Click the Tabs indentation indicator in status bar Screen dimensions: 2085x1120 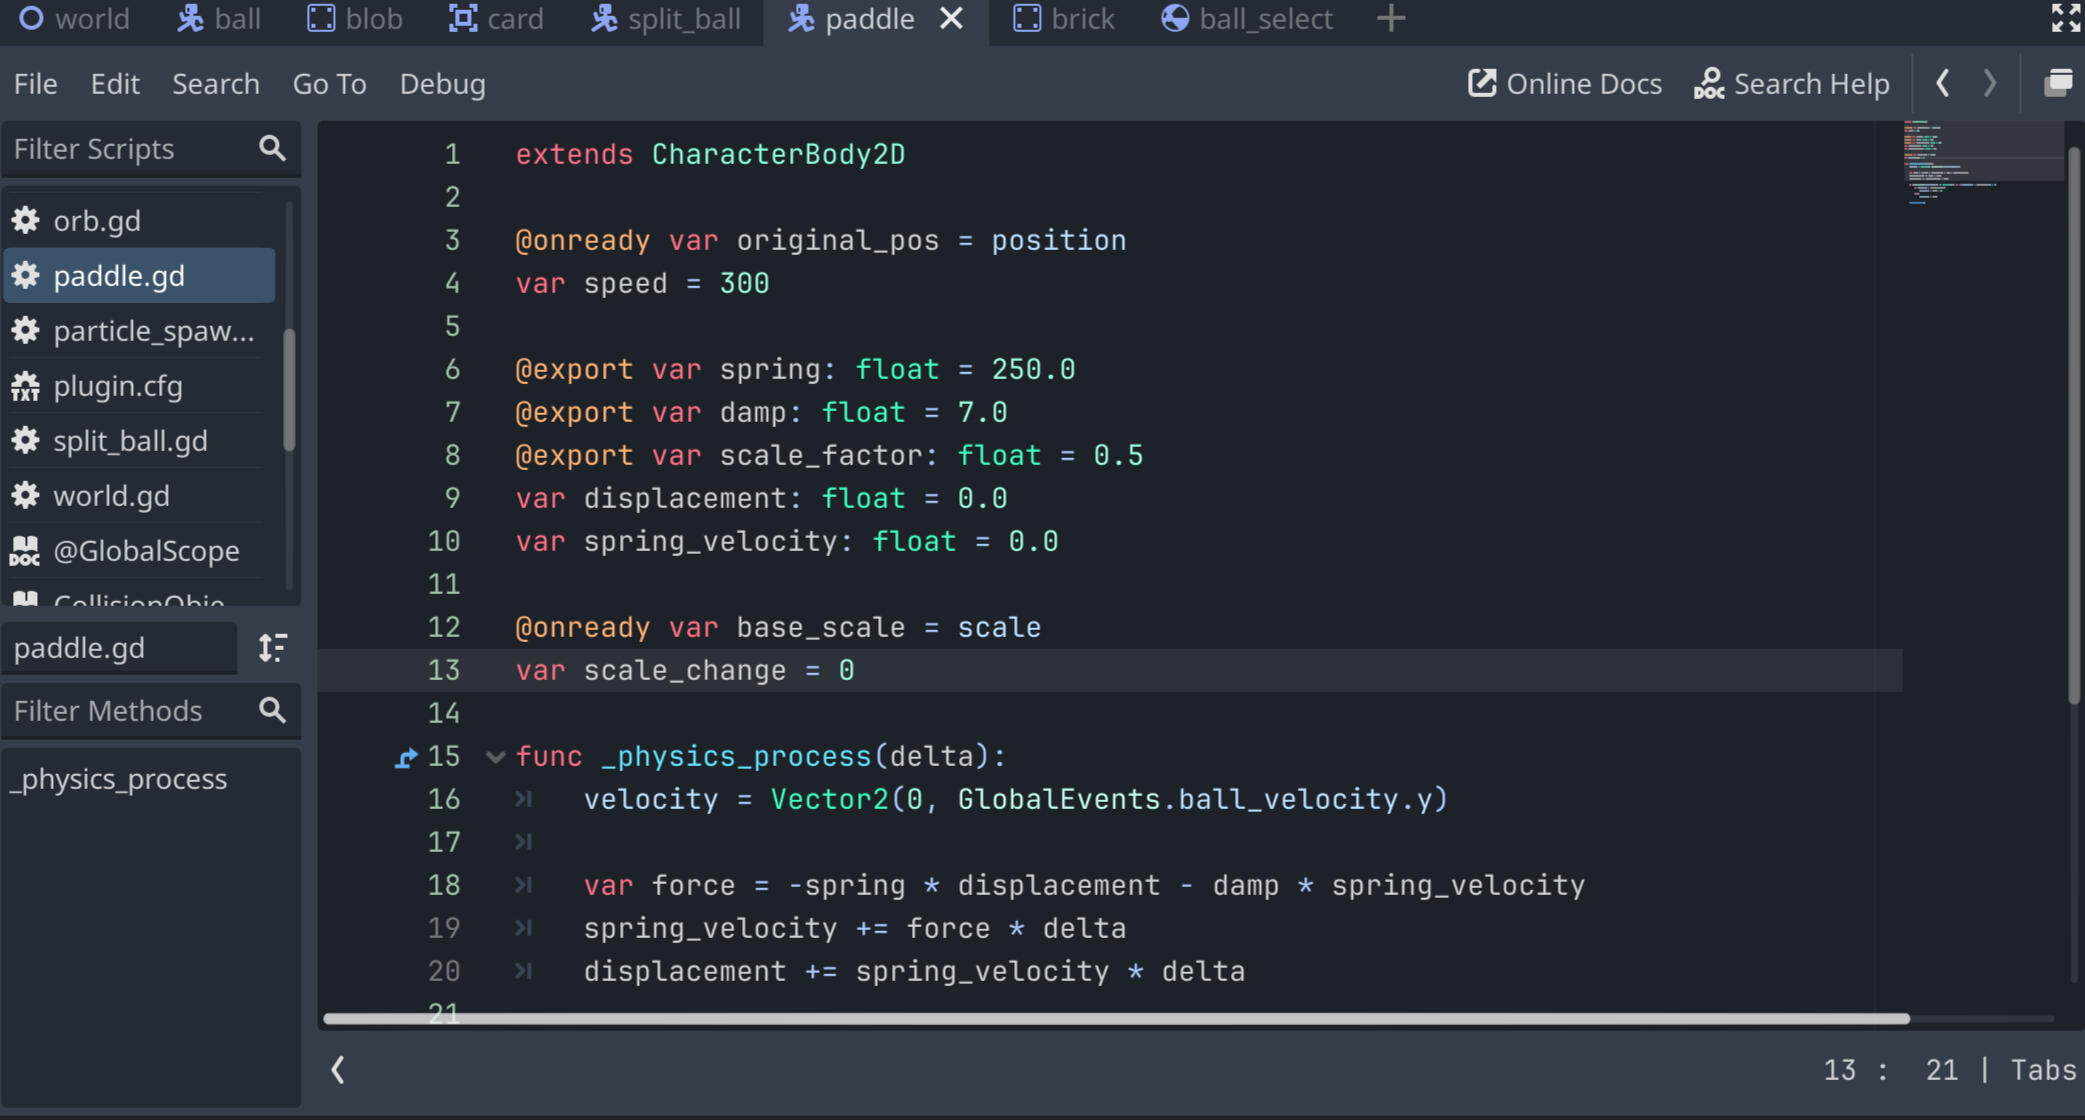(x=2043, y=1070)
